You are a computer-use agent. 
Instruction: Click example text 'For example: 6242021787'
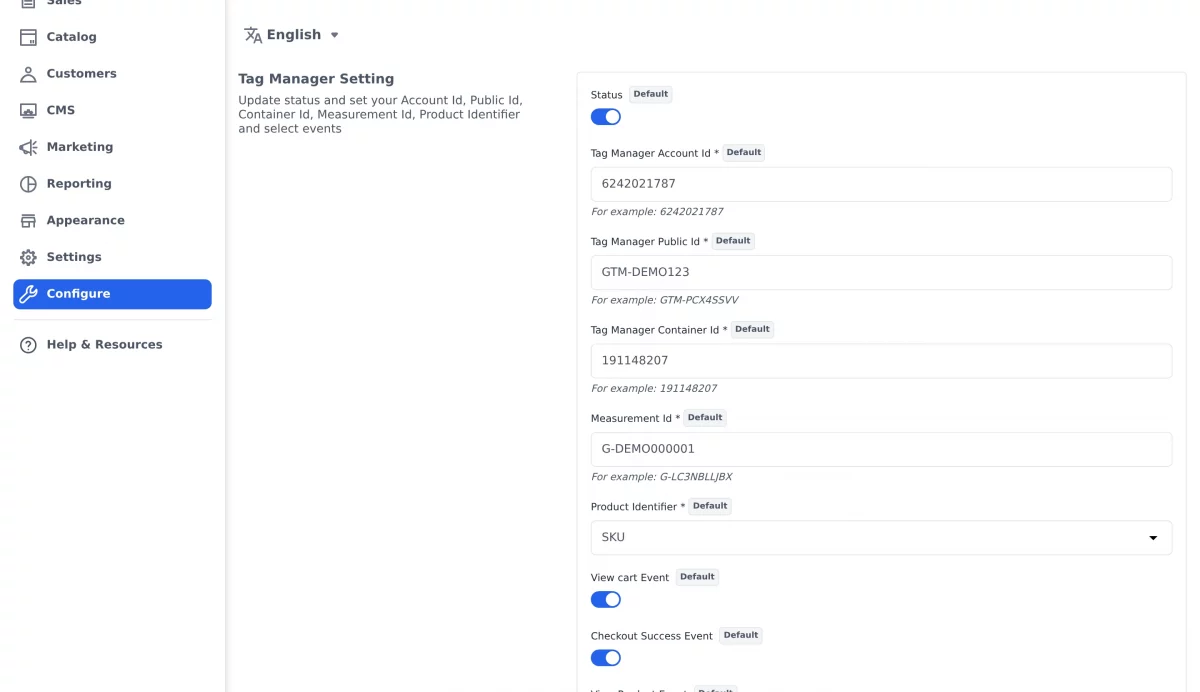click(x=657, y=212)
